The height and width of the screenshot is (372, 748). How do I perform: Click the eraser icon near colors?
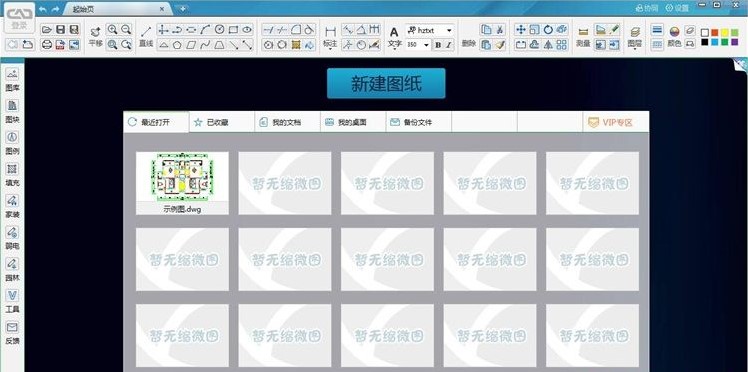[690, 30]
